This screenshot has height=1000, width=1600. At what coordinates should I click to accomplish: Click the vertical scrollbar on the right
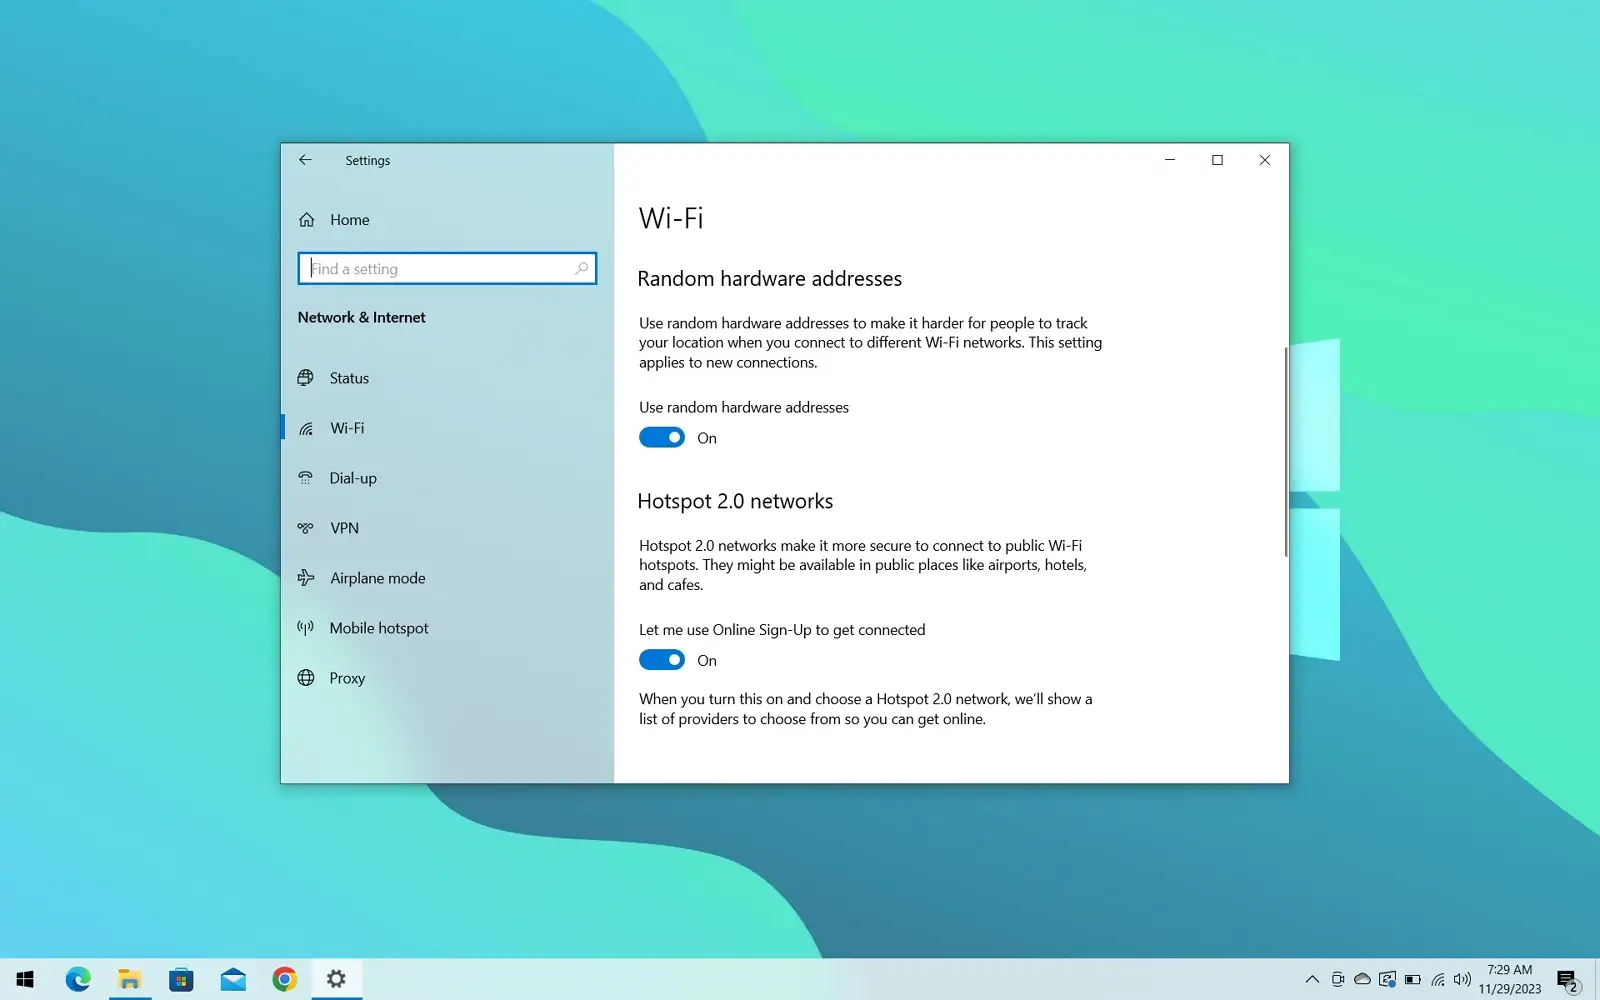click(1283, 450)
